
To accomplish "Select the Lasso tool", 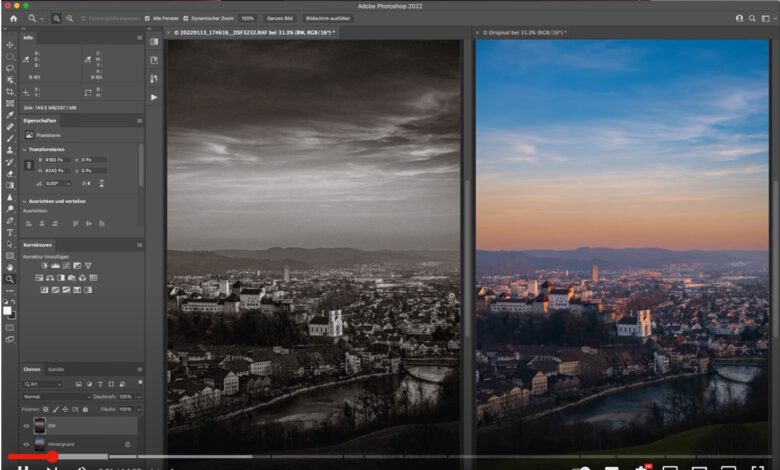I will point(10,68).
